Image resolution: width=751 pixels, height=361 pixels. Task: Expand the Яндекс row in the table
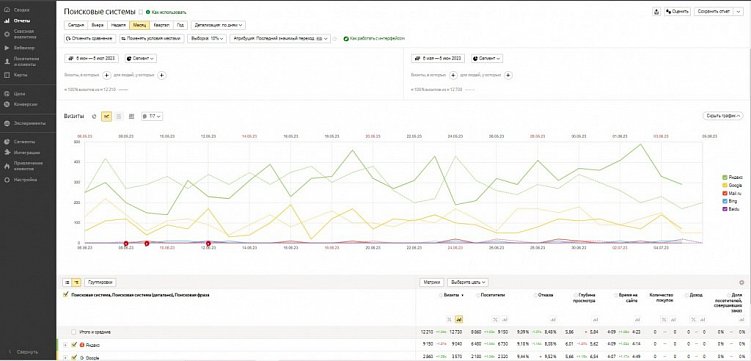point(66,345)
